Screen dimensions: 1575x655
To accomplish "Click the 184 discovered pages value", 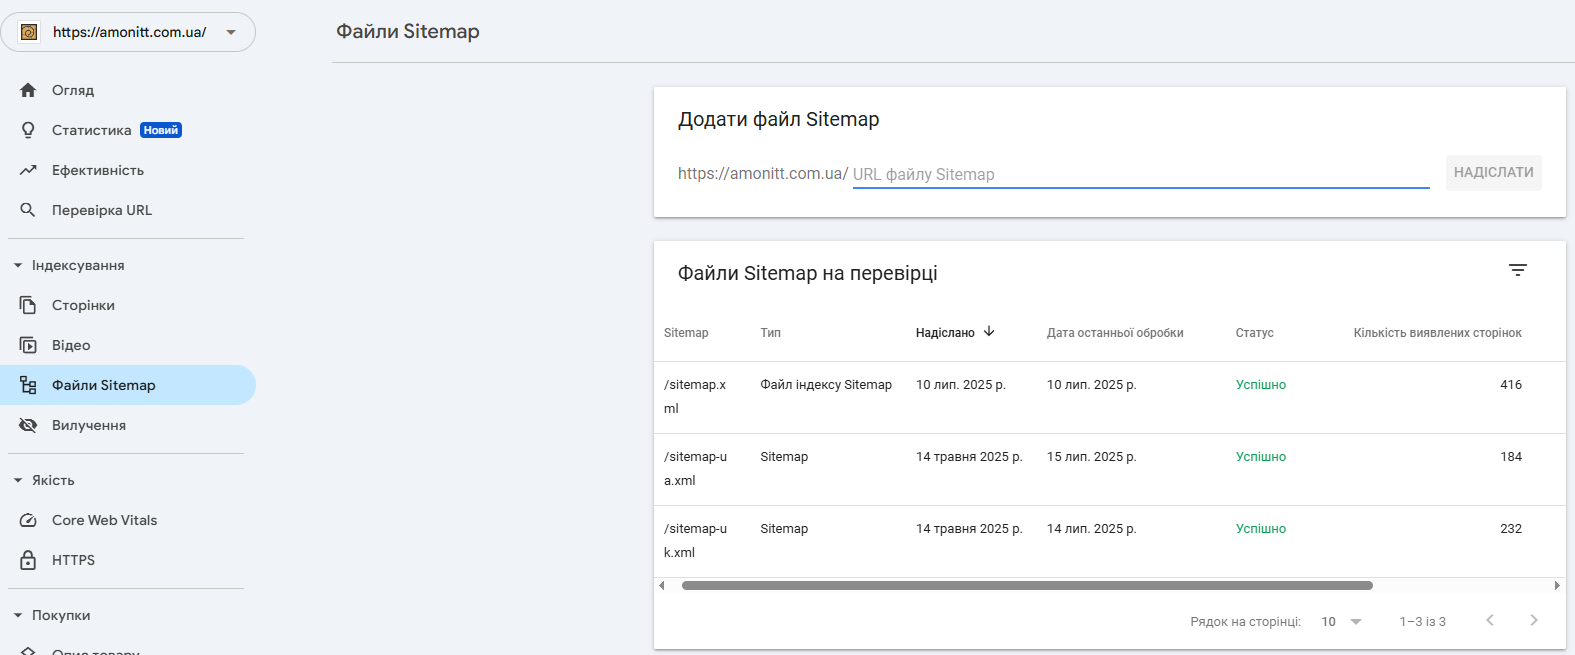I will pos(1511,457).
